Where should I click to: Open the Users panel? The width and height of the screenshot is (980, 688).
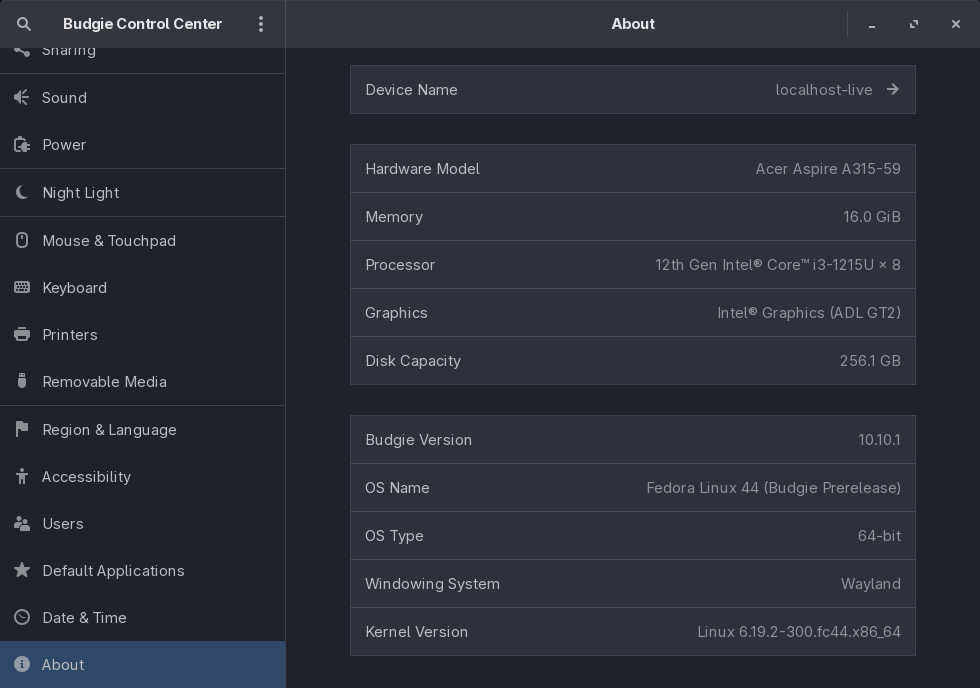point(63,524)
